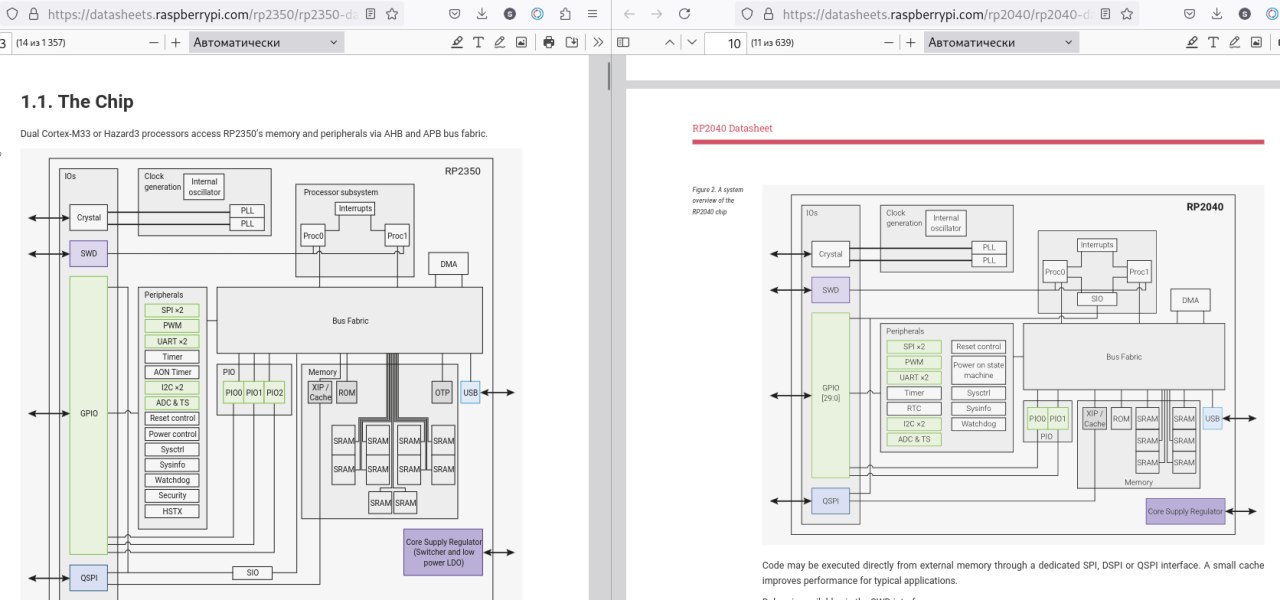The width and height of the screenshot is (1280, 600).
Task: Go to previous page in RP2040 PDF
Action: pos(670,42)
